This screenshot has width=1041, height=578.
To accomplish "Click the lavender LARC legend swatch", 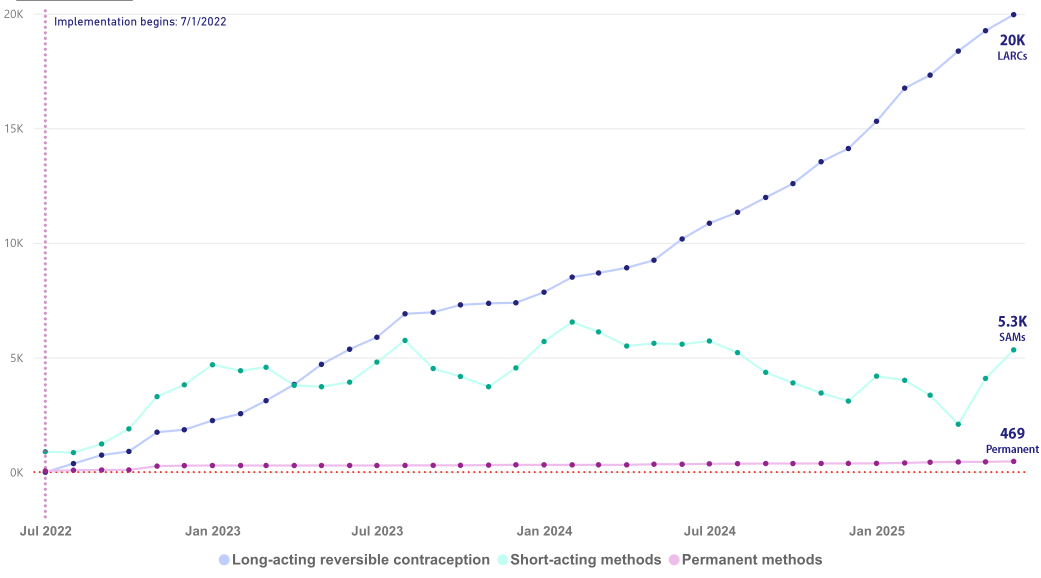I will pyautogui.click(x=224, y=560).
